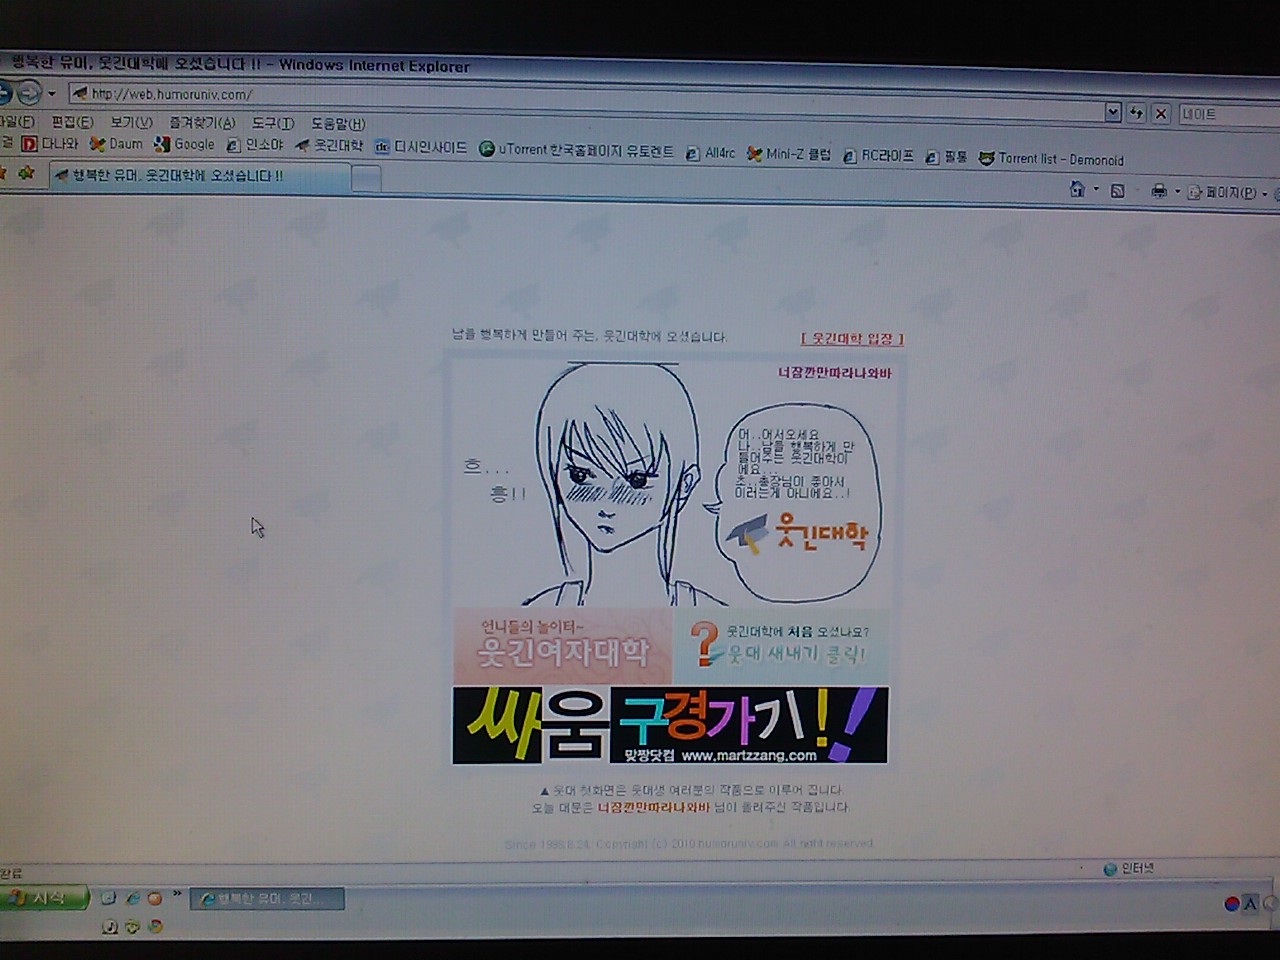Click the Internet Explorer quick launch icon
Viewport: 1280px width, 960px height.
click(x=132, y=898)
